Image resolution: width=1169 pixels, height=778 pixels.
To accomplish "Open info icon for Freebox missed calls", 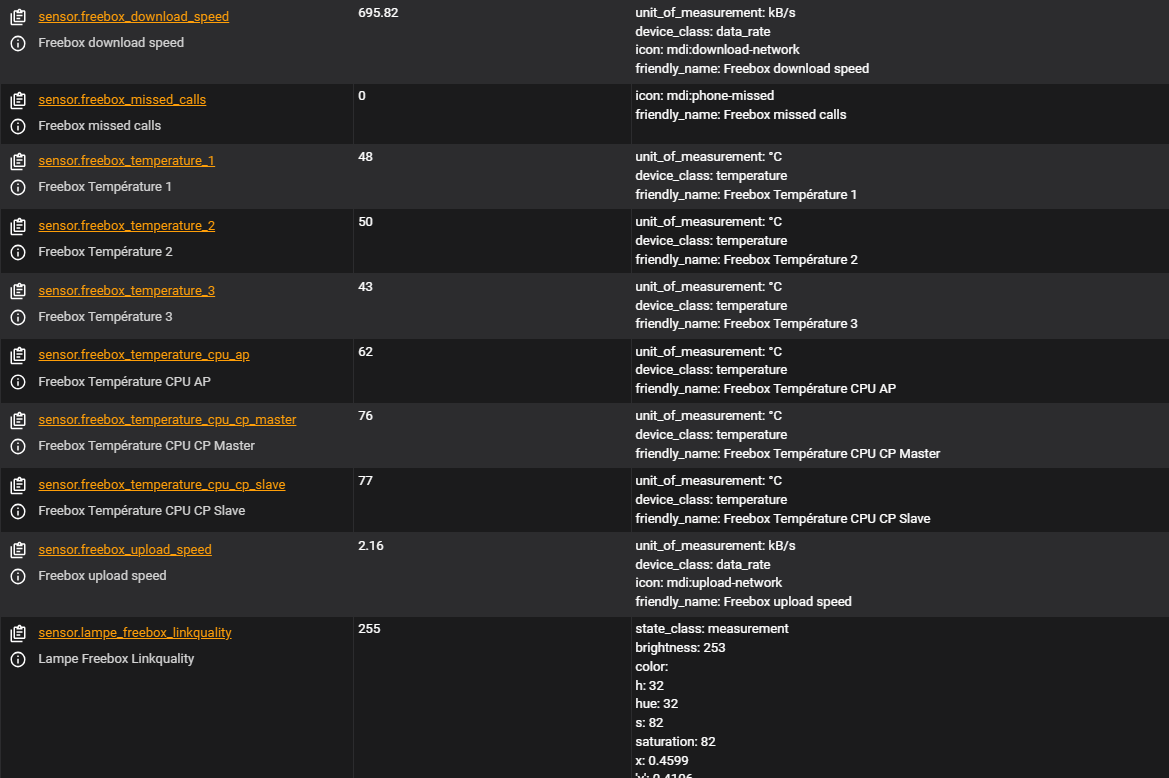I will tap(18, 126).
